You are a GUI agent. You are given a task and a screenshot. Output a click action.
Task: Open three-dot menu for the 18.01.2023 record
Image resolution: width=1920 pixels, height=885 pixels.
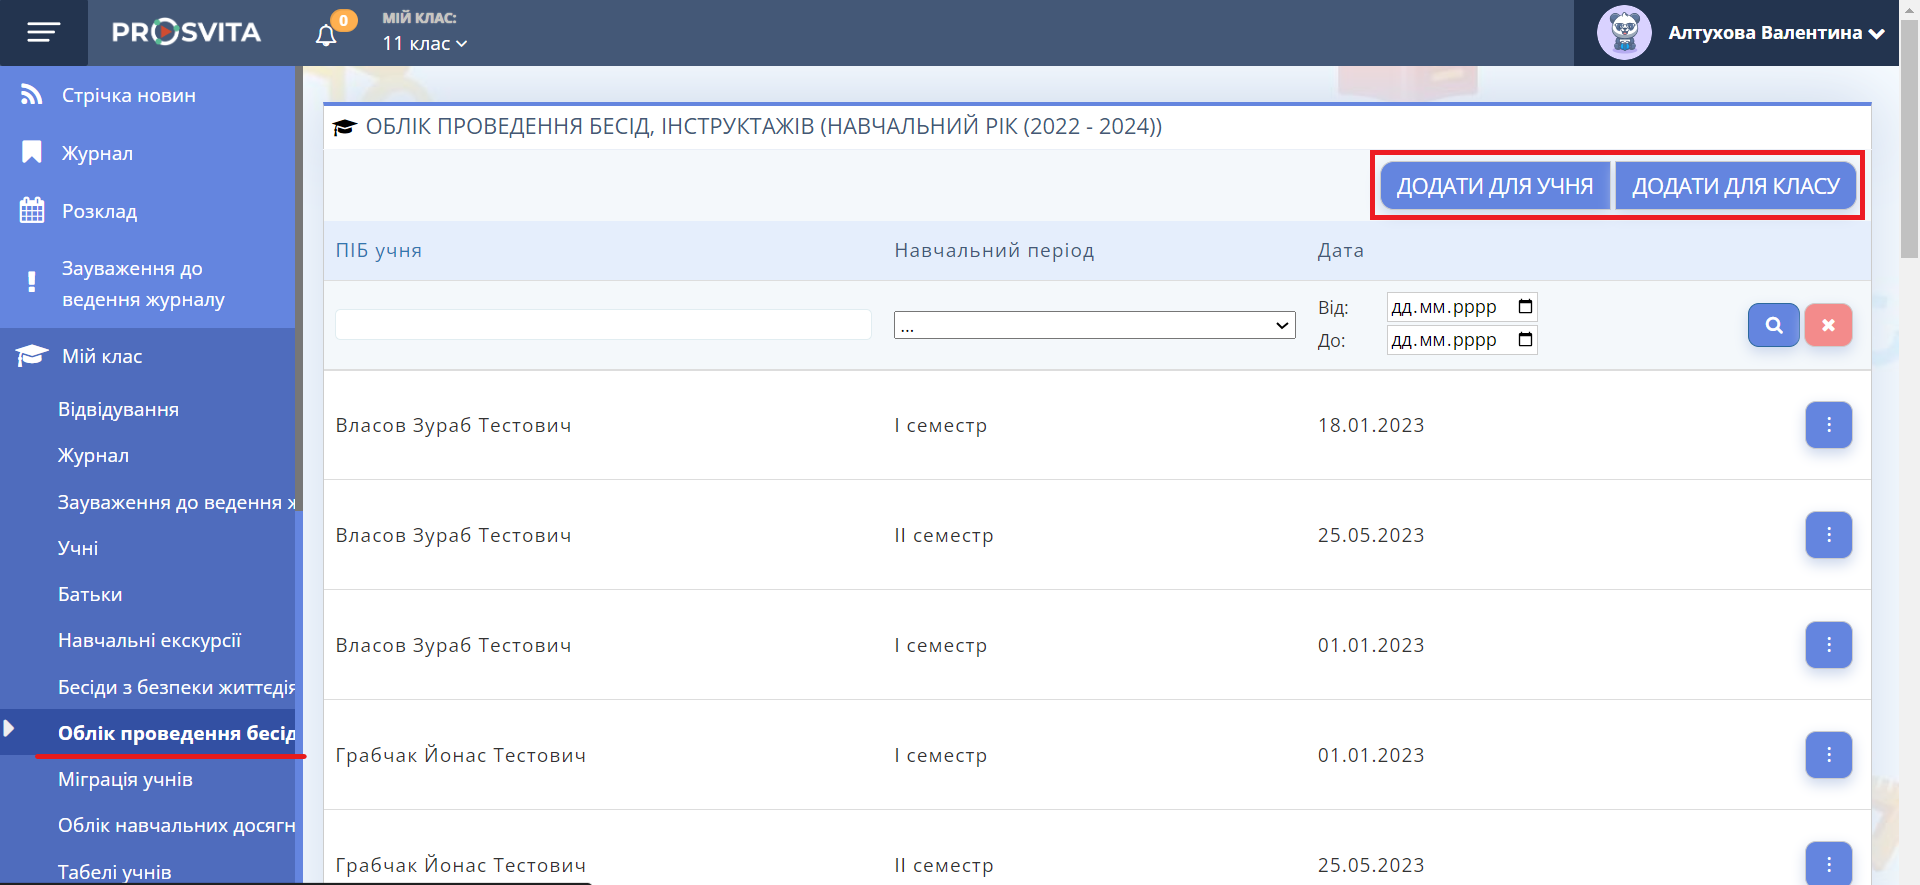click(1828, 425)
